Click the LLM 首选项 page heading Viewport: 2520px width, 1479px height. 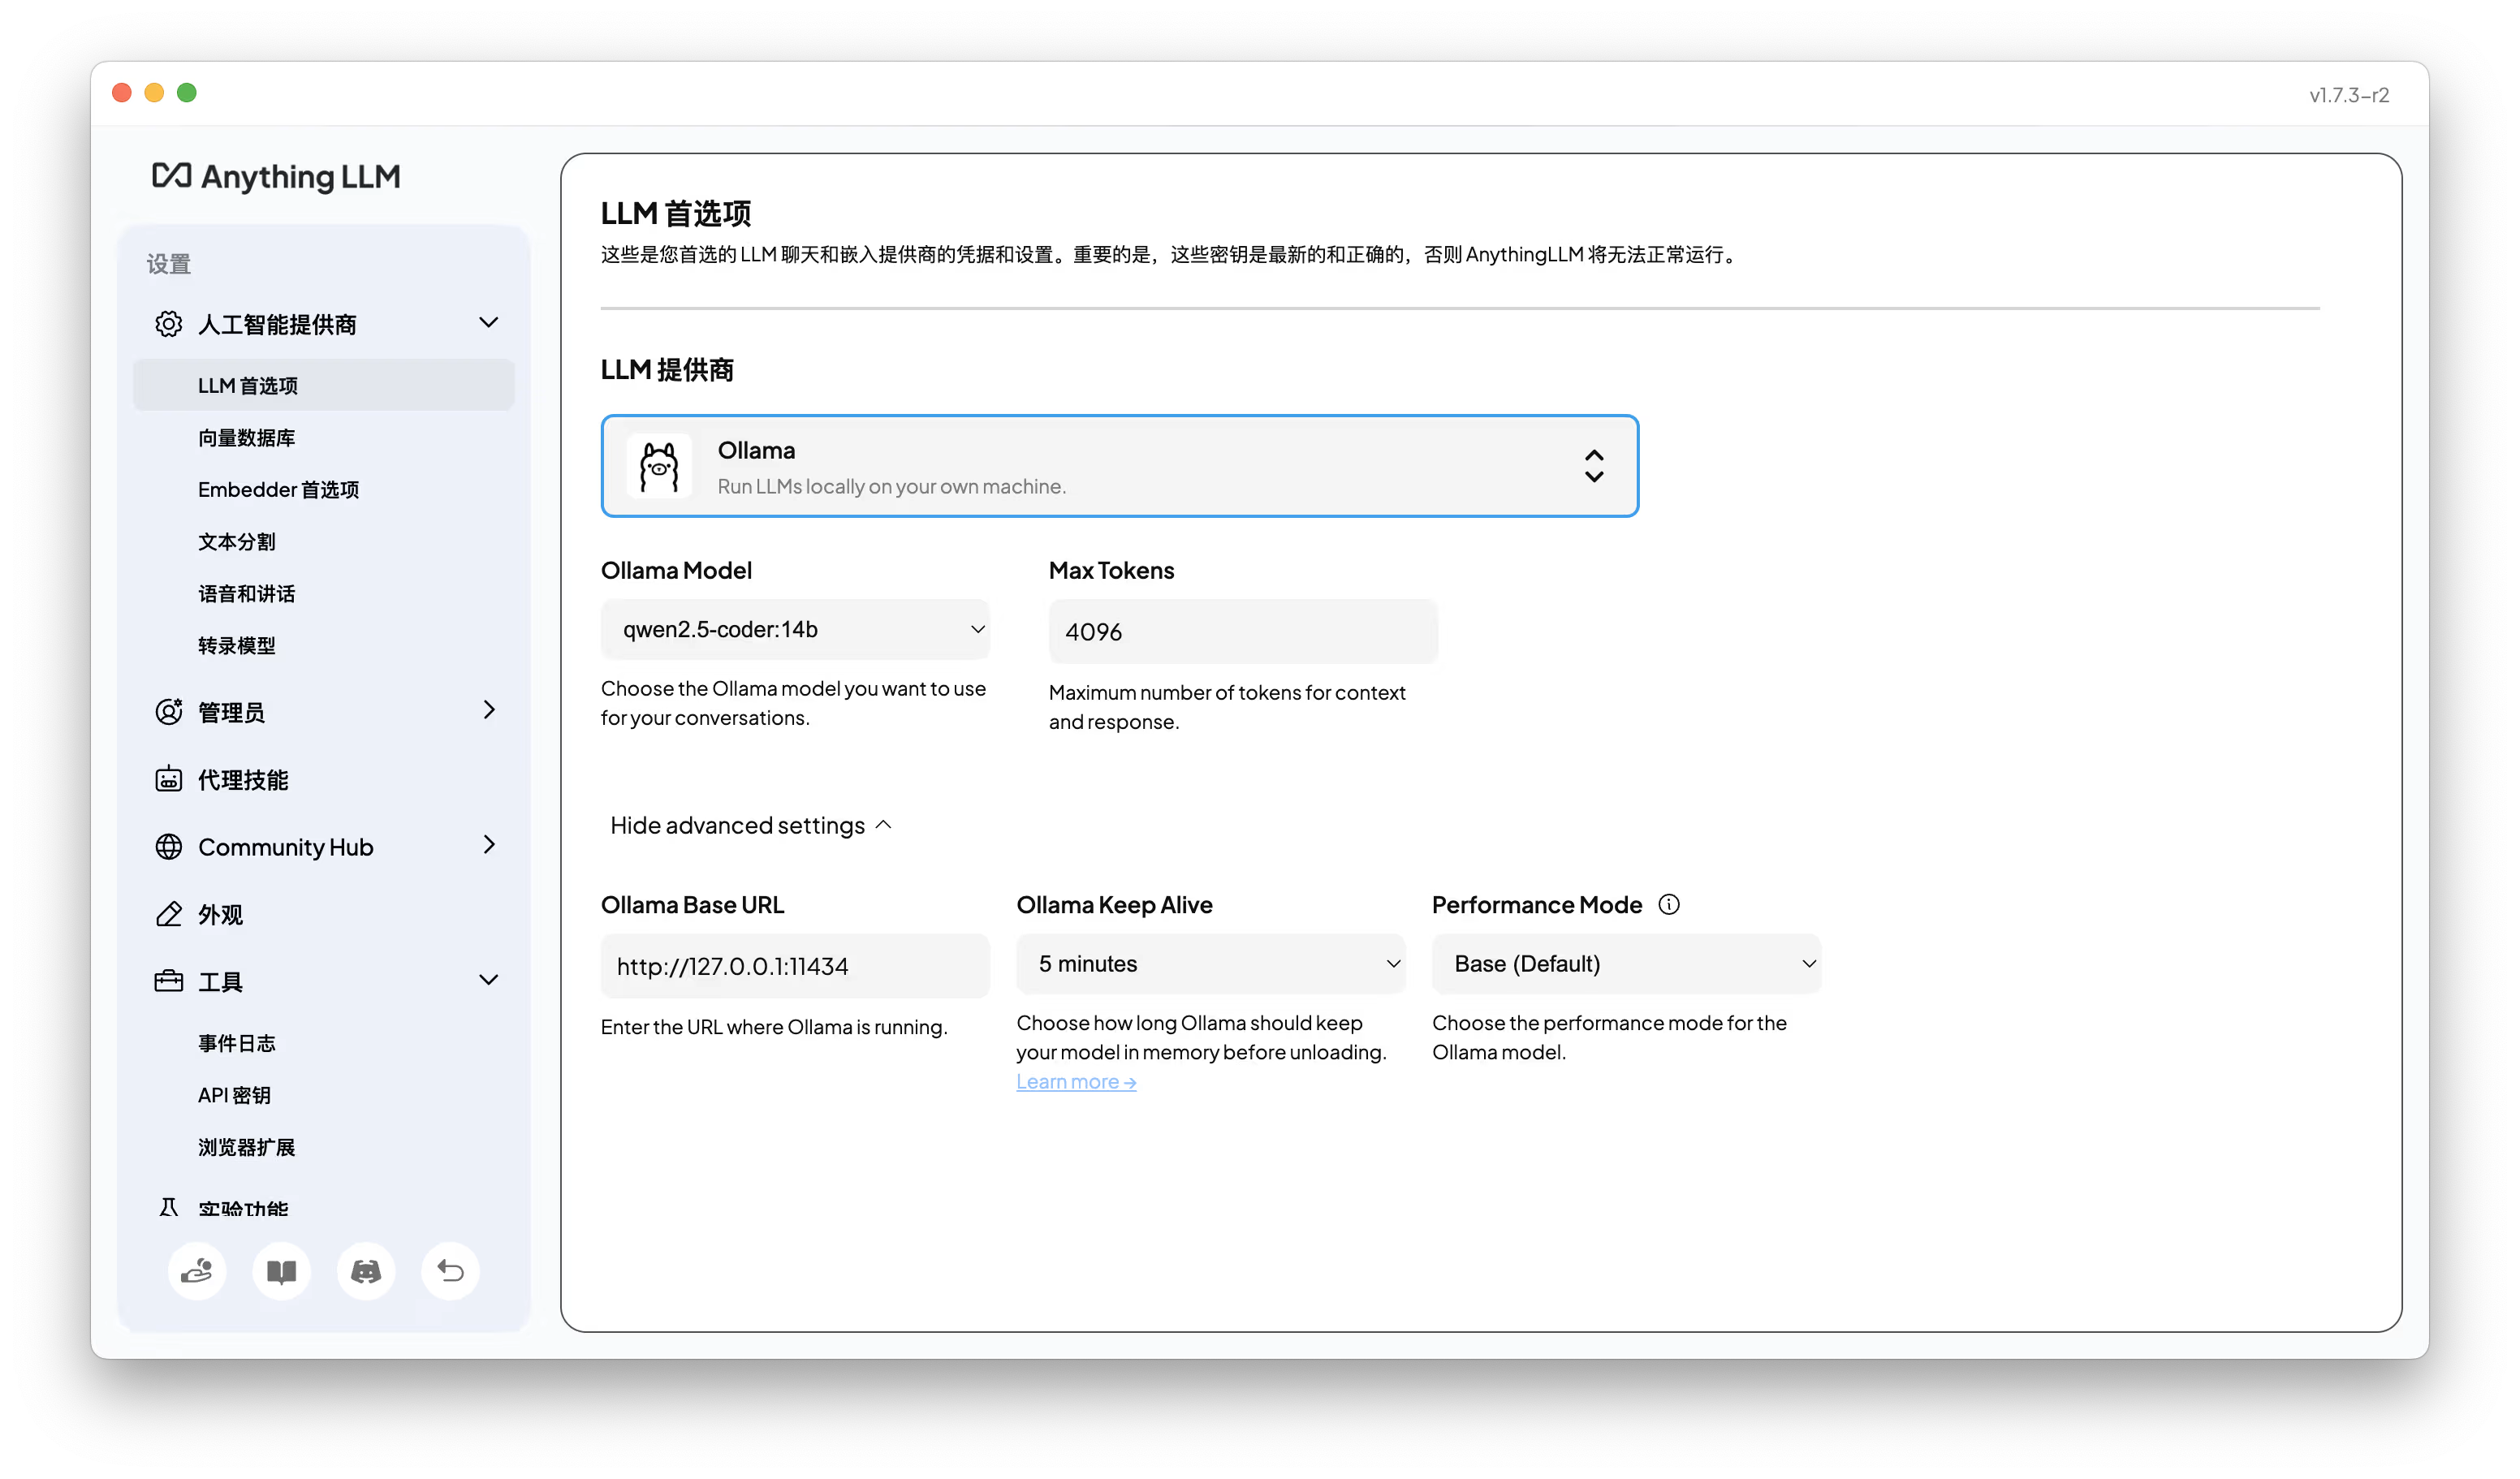[675, 213]
